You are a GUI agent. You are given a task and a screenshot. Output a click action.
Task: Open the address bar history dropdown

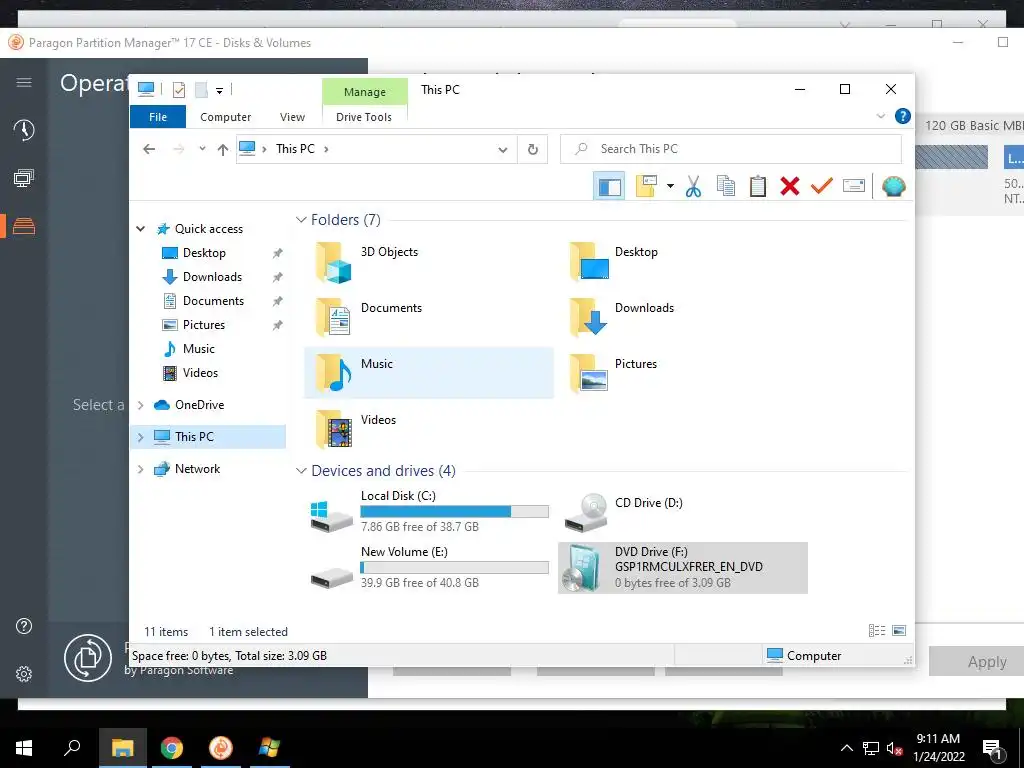tap(503, 150)
